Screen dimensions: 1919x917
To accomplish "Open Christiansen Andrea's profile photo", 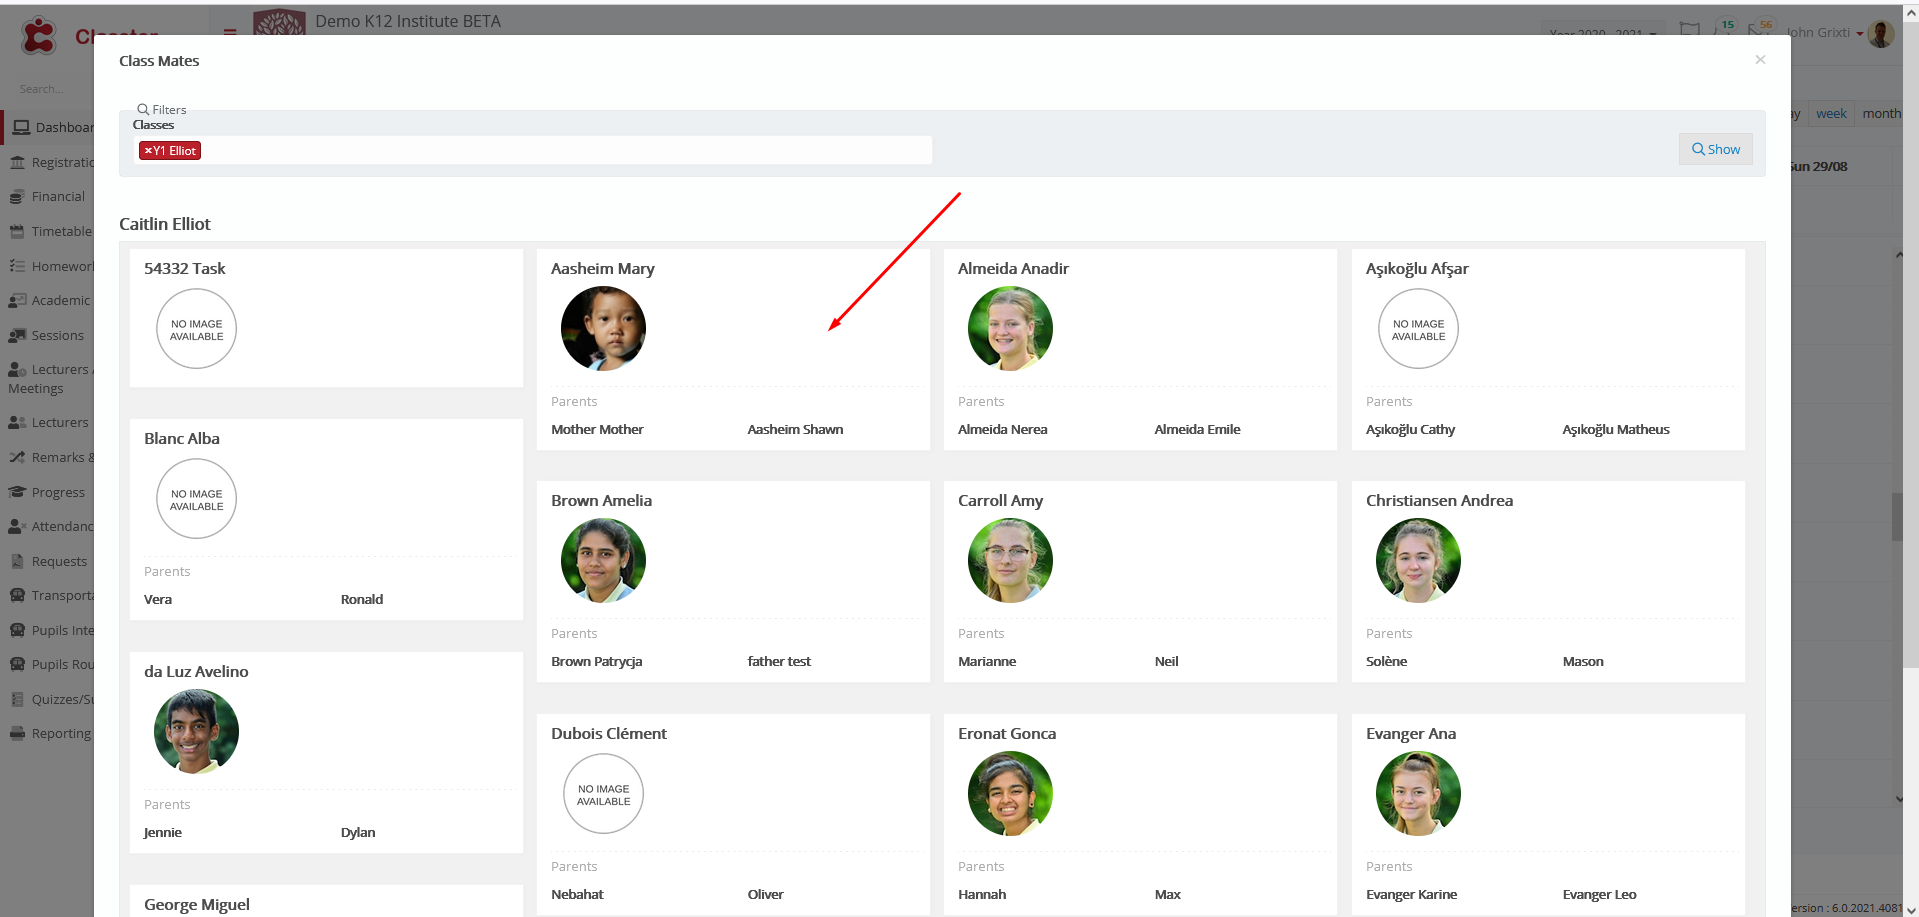I will point(1418,560).
